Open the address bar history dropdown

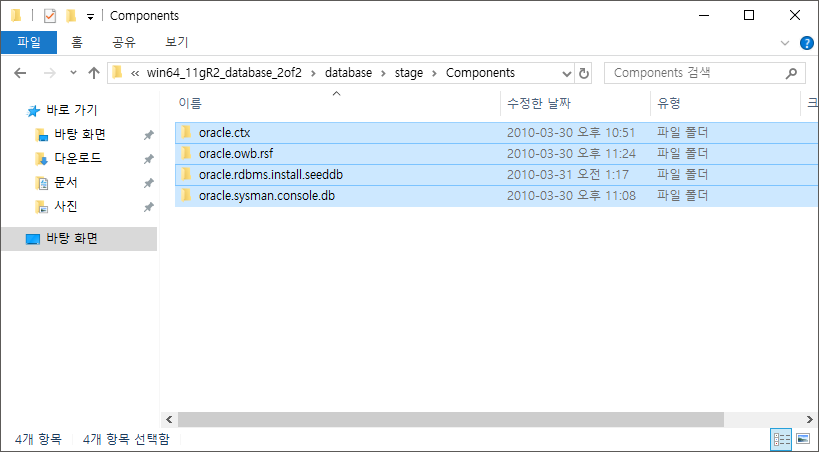(567, 73)
